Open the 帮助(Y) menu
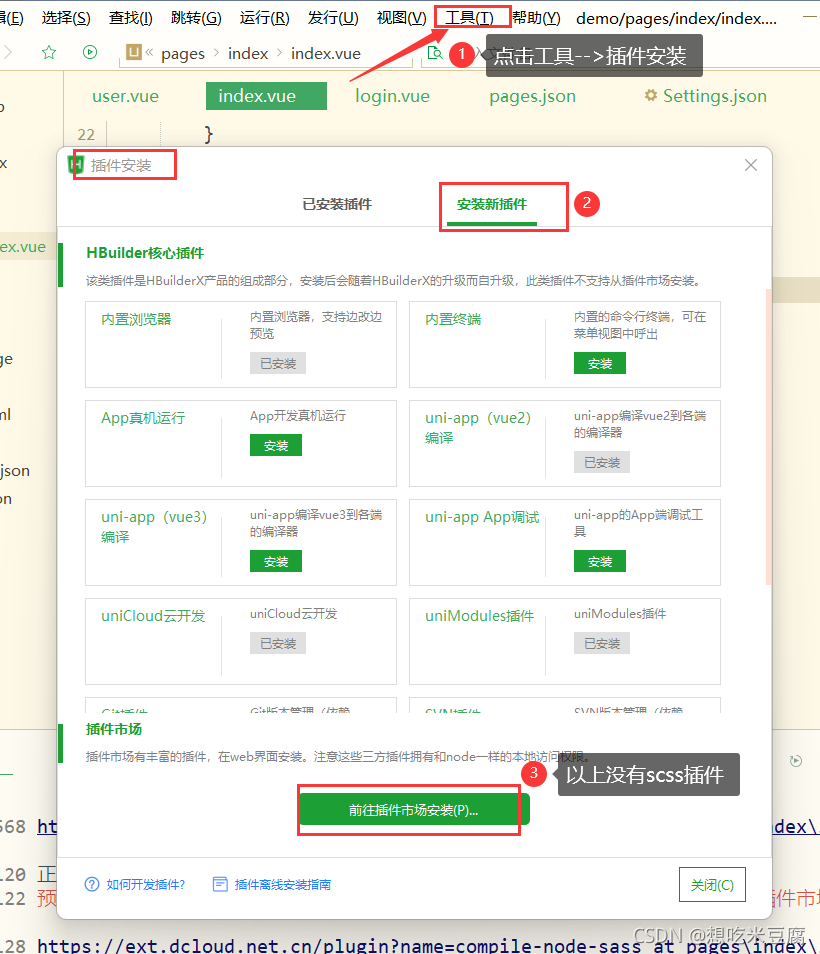This screenshot has height=954, width=820. [534, 17]
